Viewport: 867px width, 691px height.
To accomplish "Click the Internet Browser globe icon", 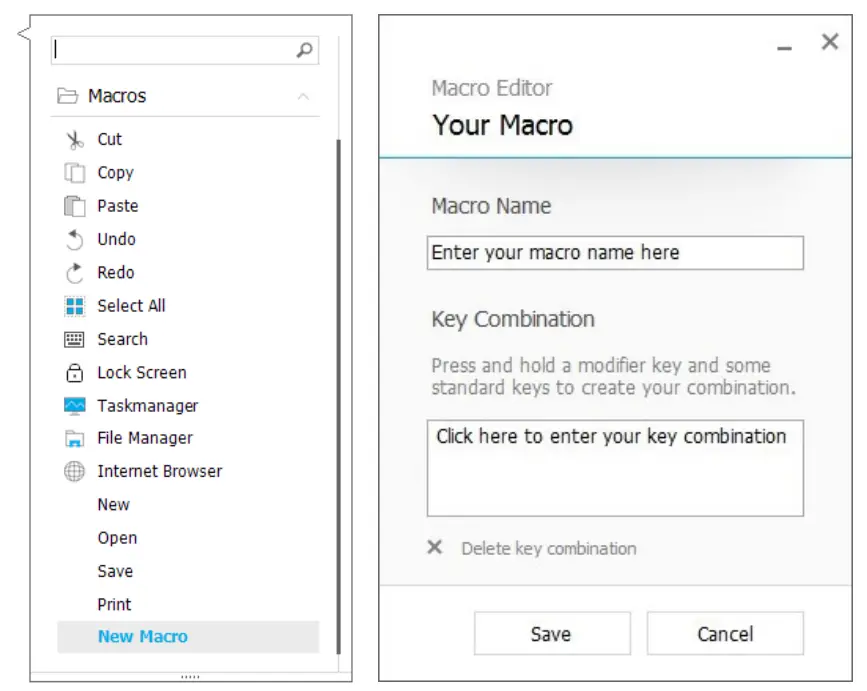I will [75, 472].
